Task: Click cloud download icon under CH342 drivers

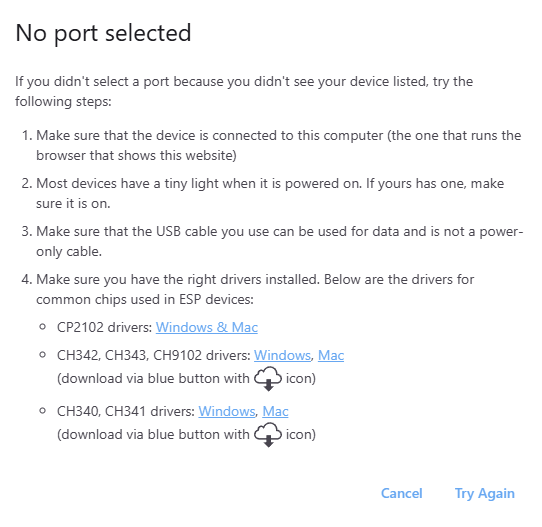Action: tap(268, 378)
